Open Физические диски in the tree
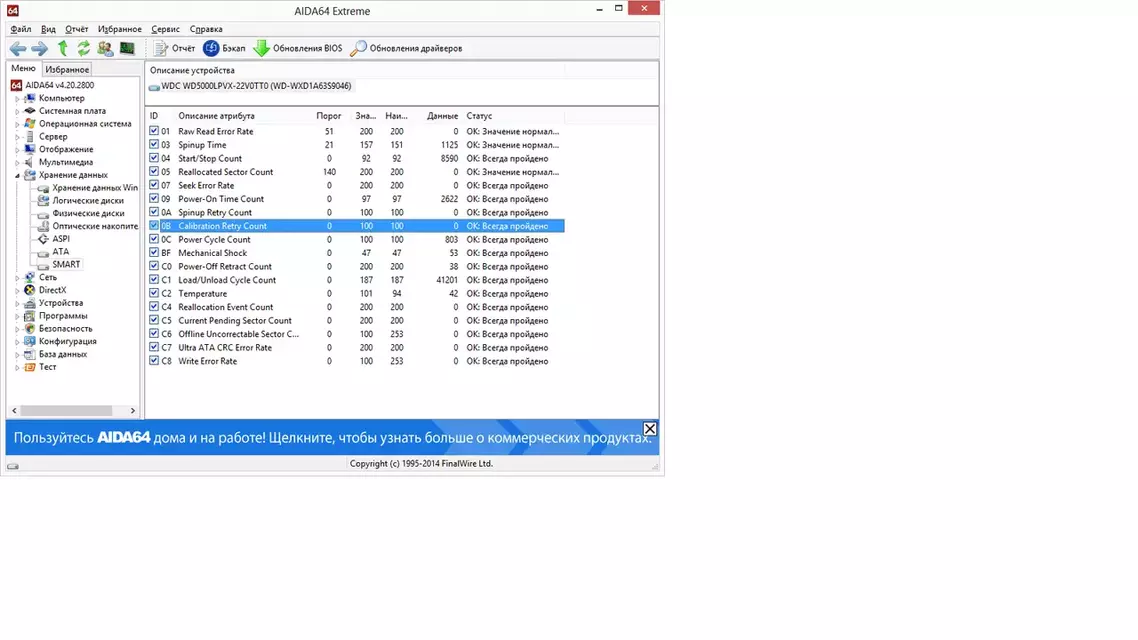This screenshot has width=1138, height=640. (88, 213)
